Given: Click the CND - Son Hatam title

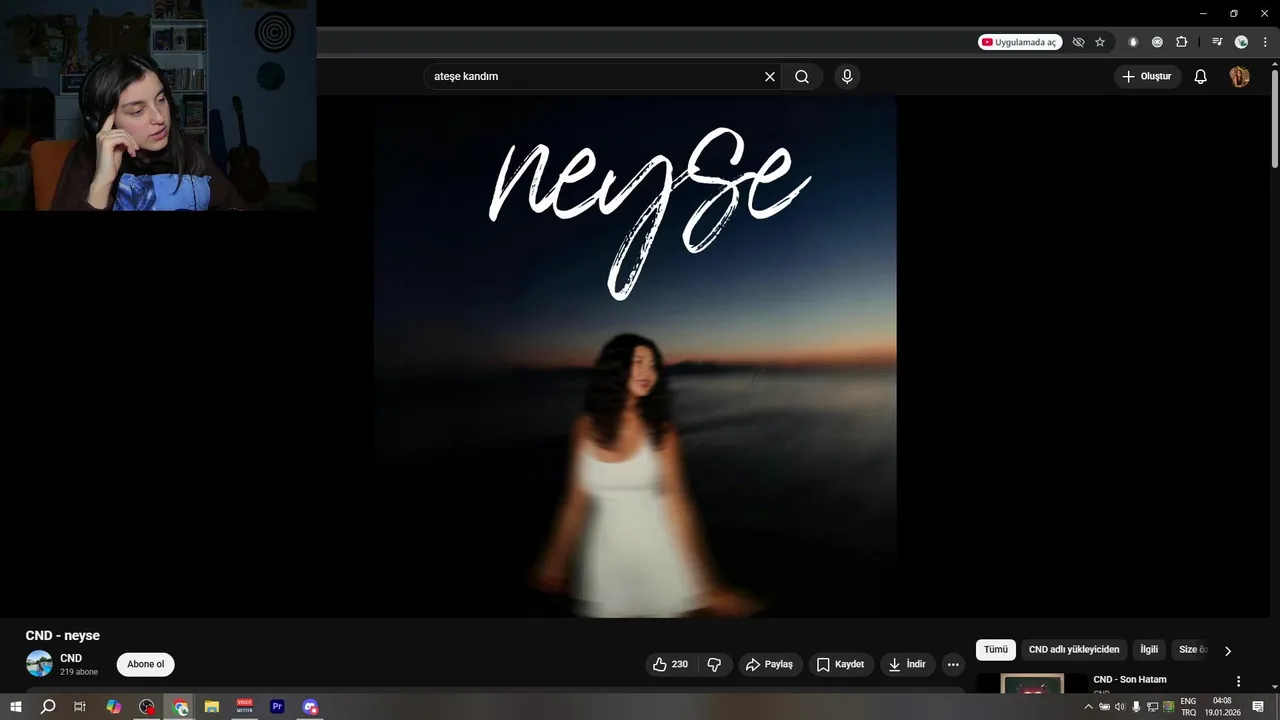Looking at the screenshot, I should click(1130, 680).
